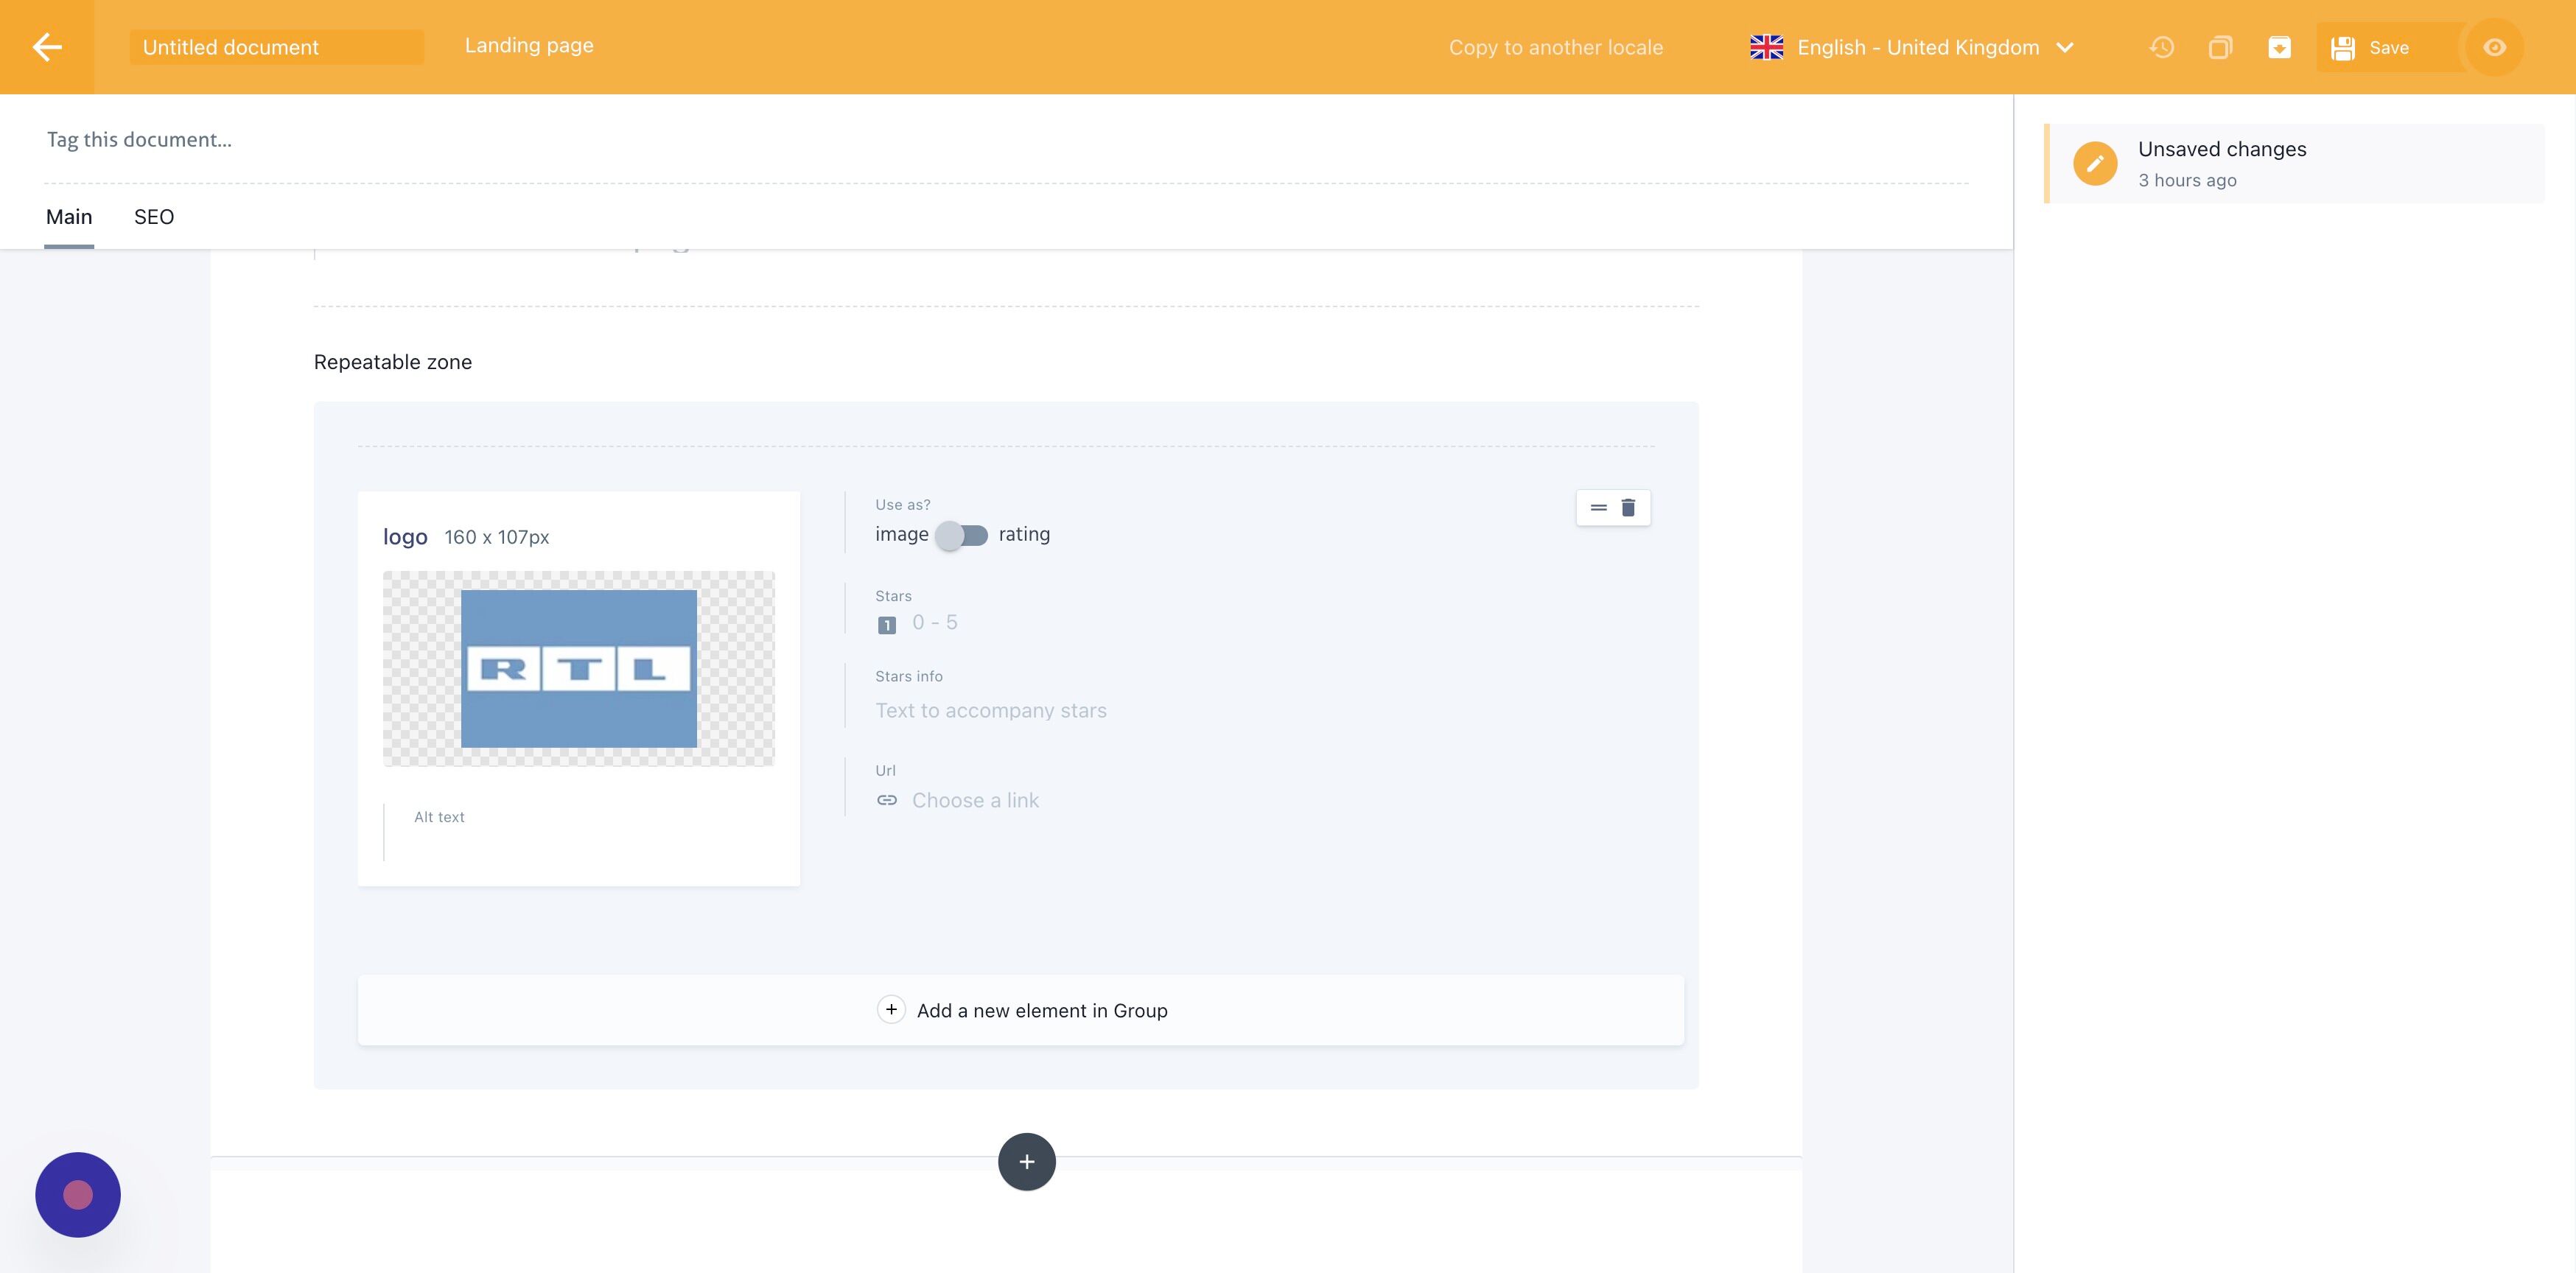The height and width of the screenshot is (1273, 2576).
Task: Click Add a new element in Group
Action: [x=1021, y=1010]
